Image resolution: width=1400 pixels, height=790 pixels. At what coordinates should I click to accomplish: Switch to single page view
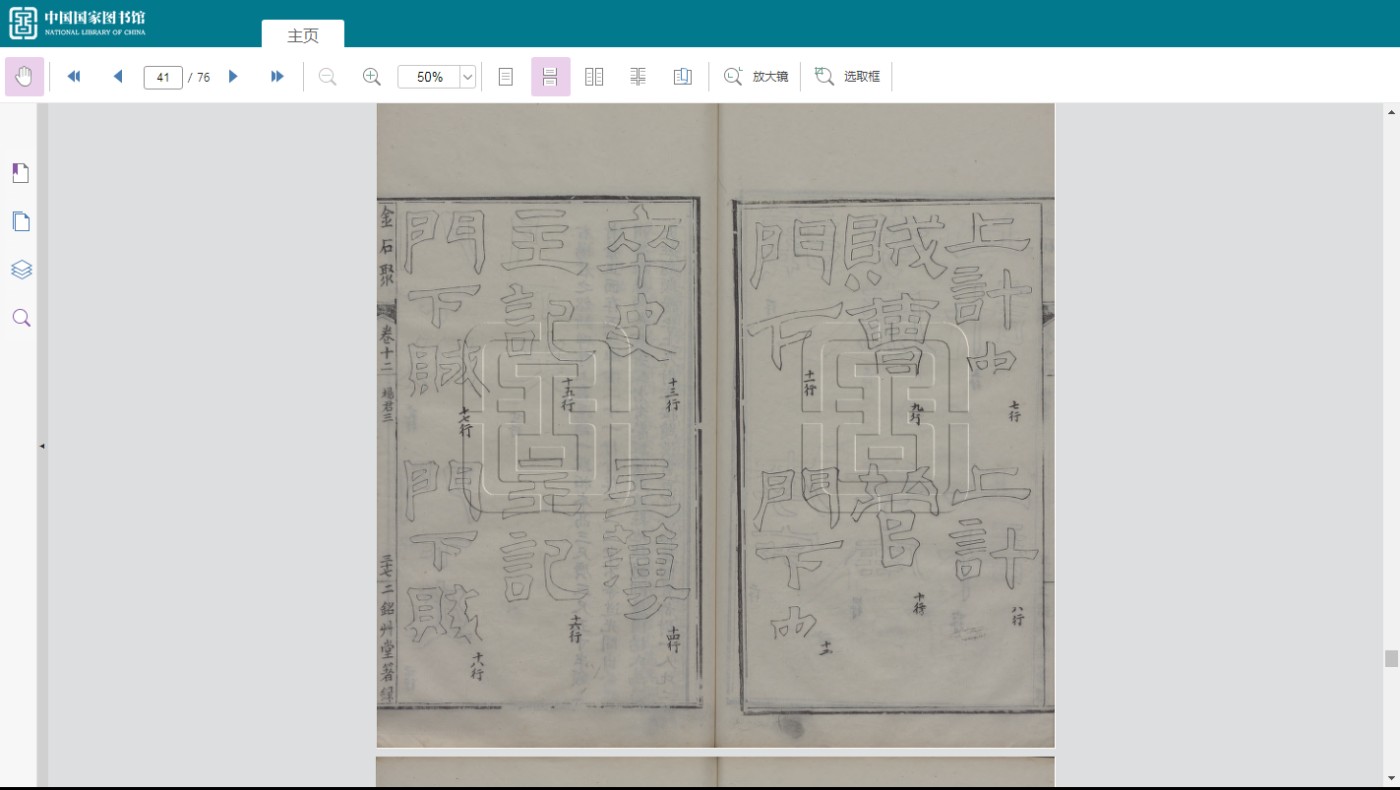[x=506, y=77]
